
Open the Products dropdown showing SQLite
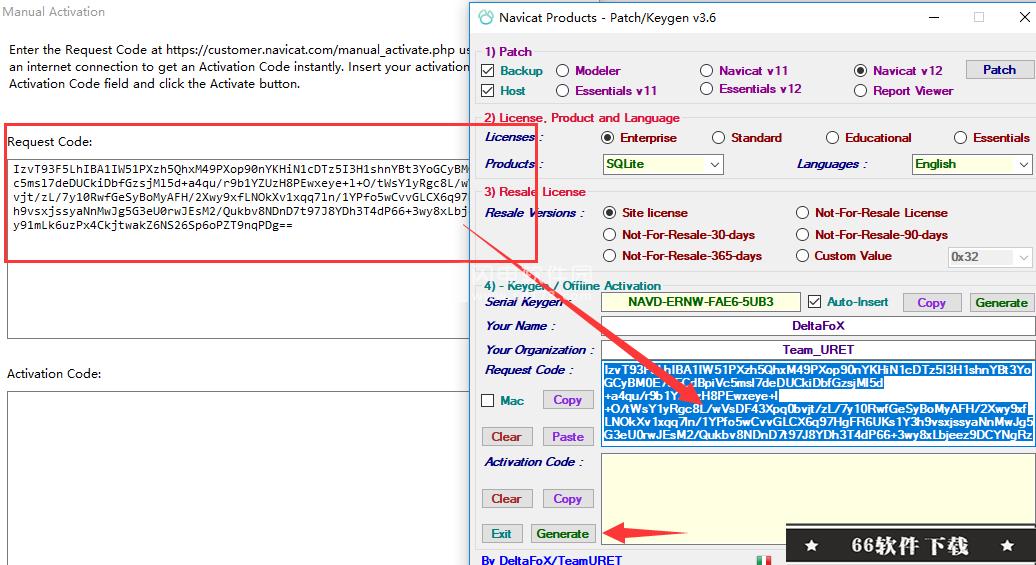coord(663,164)
